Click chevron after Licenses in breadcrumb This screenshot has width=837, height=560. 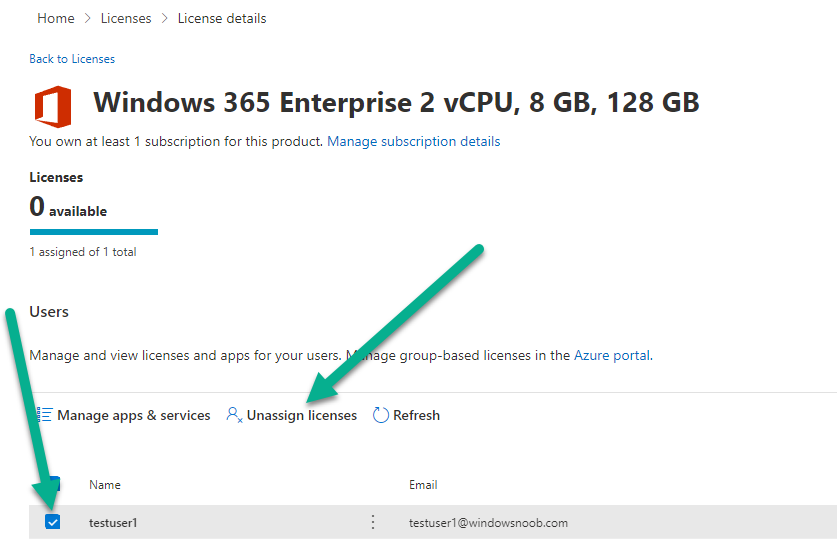pos(164,19)
